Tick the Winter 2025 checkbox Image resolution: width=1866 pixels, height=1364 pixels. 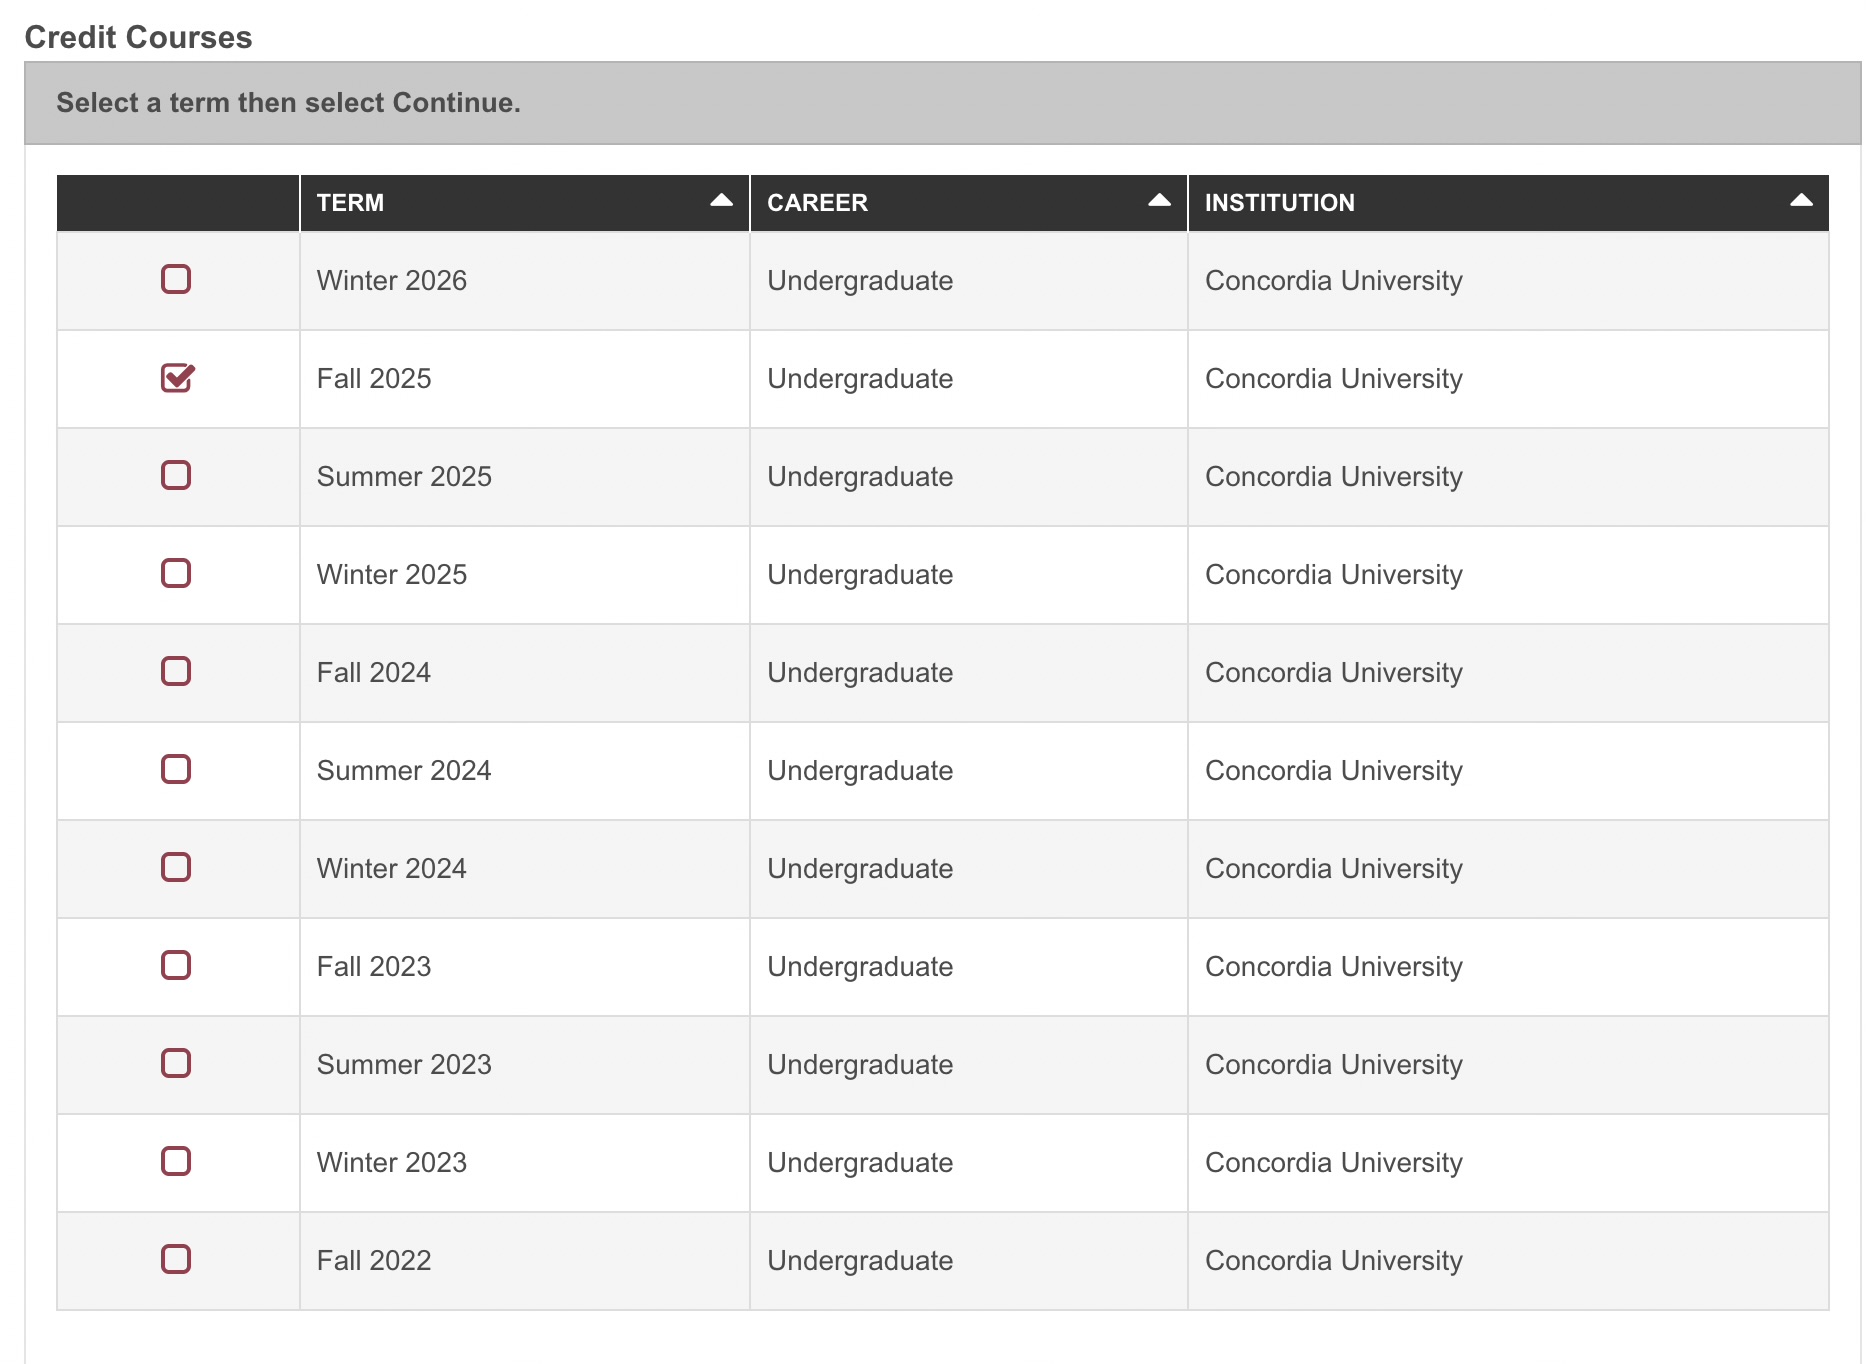coord(176,573)
